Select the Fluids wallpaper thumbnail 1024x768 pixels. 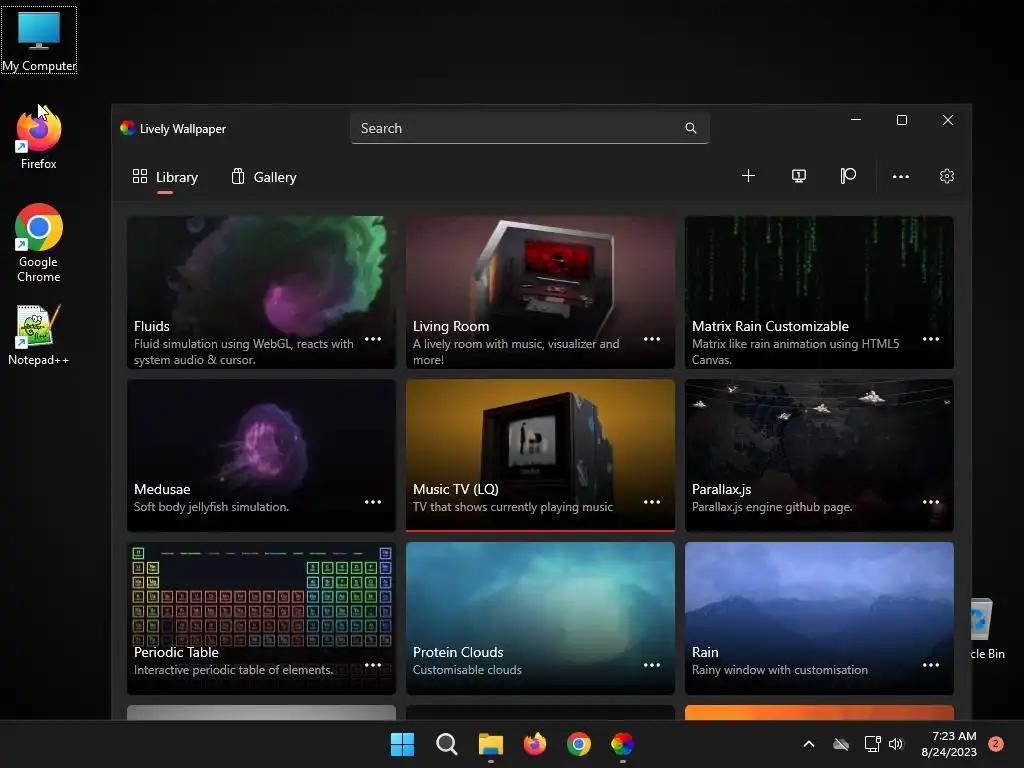click(x=261, y=292)
